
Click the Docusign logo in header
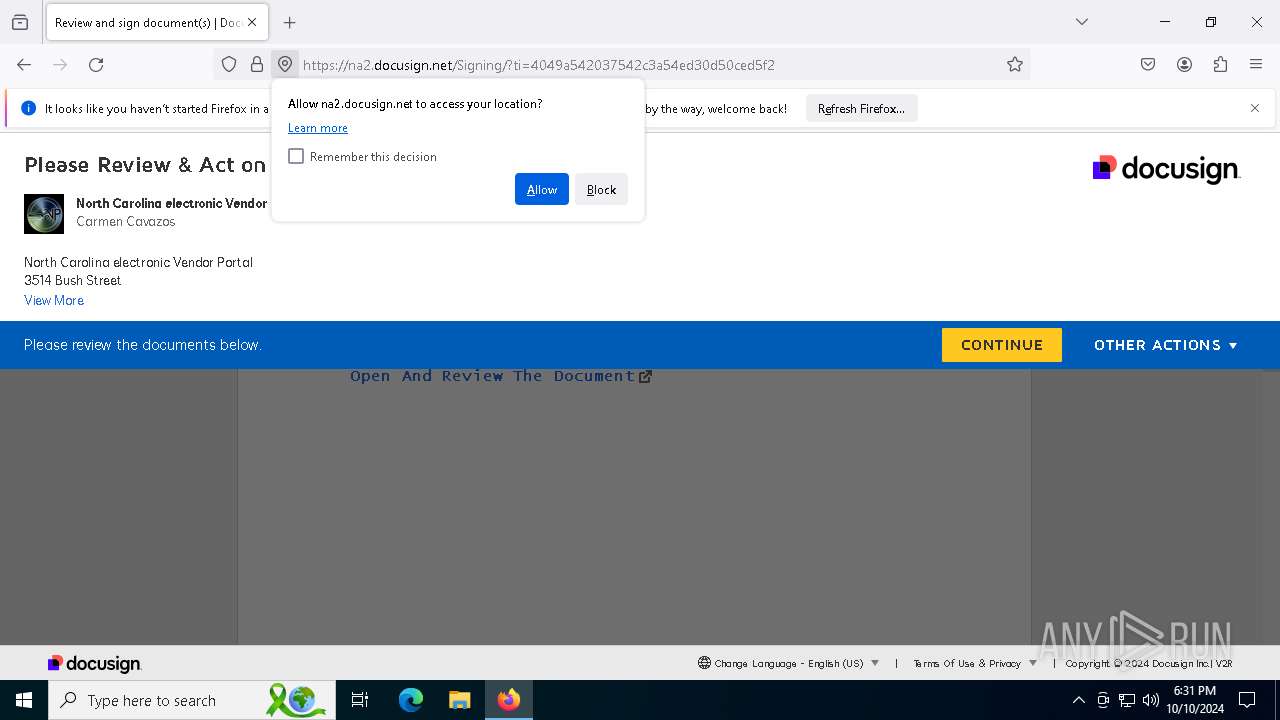[1166, 169]
